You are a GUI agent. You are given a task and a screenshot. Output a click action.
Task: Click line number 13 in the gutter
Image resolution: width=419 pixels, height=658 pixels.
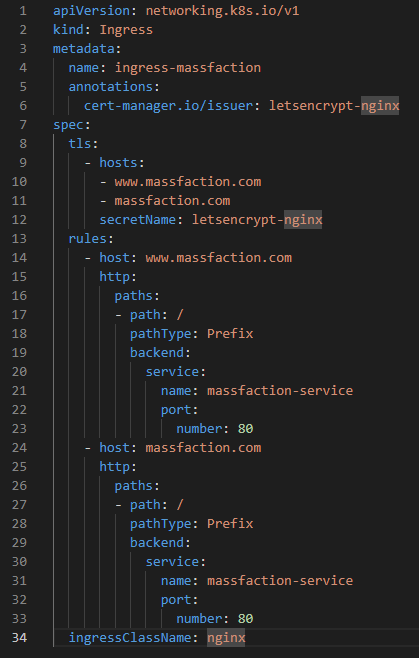[x=19, y=239]
